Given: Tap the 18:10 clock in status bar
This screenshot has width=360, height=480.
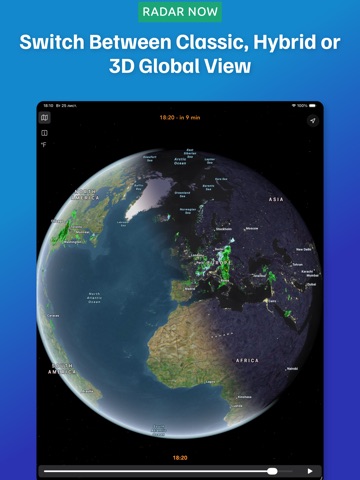Looking at the screenshot, I should click(48, 106).
